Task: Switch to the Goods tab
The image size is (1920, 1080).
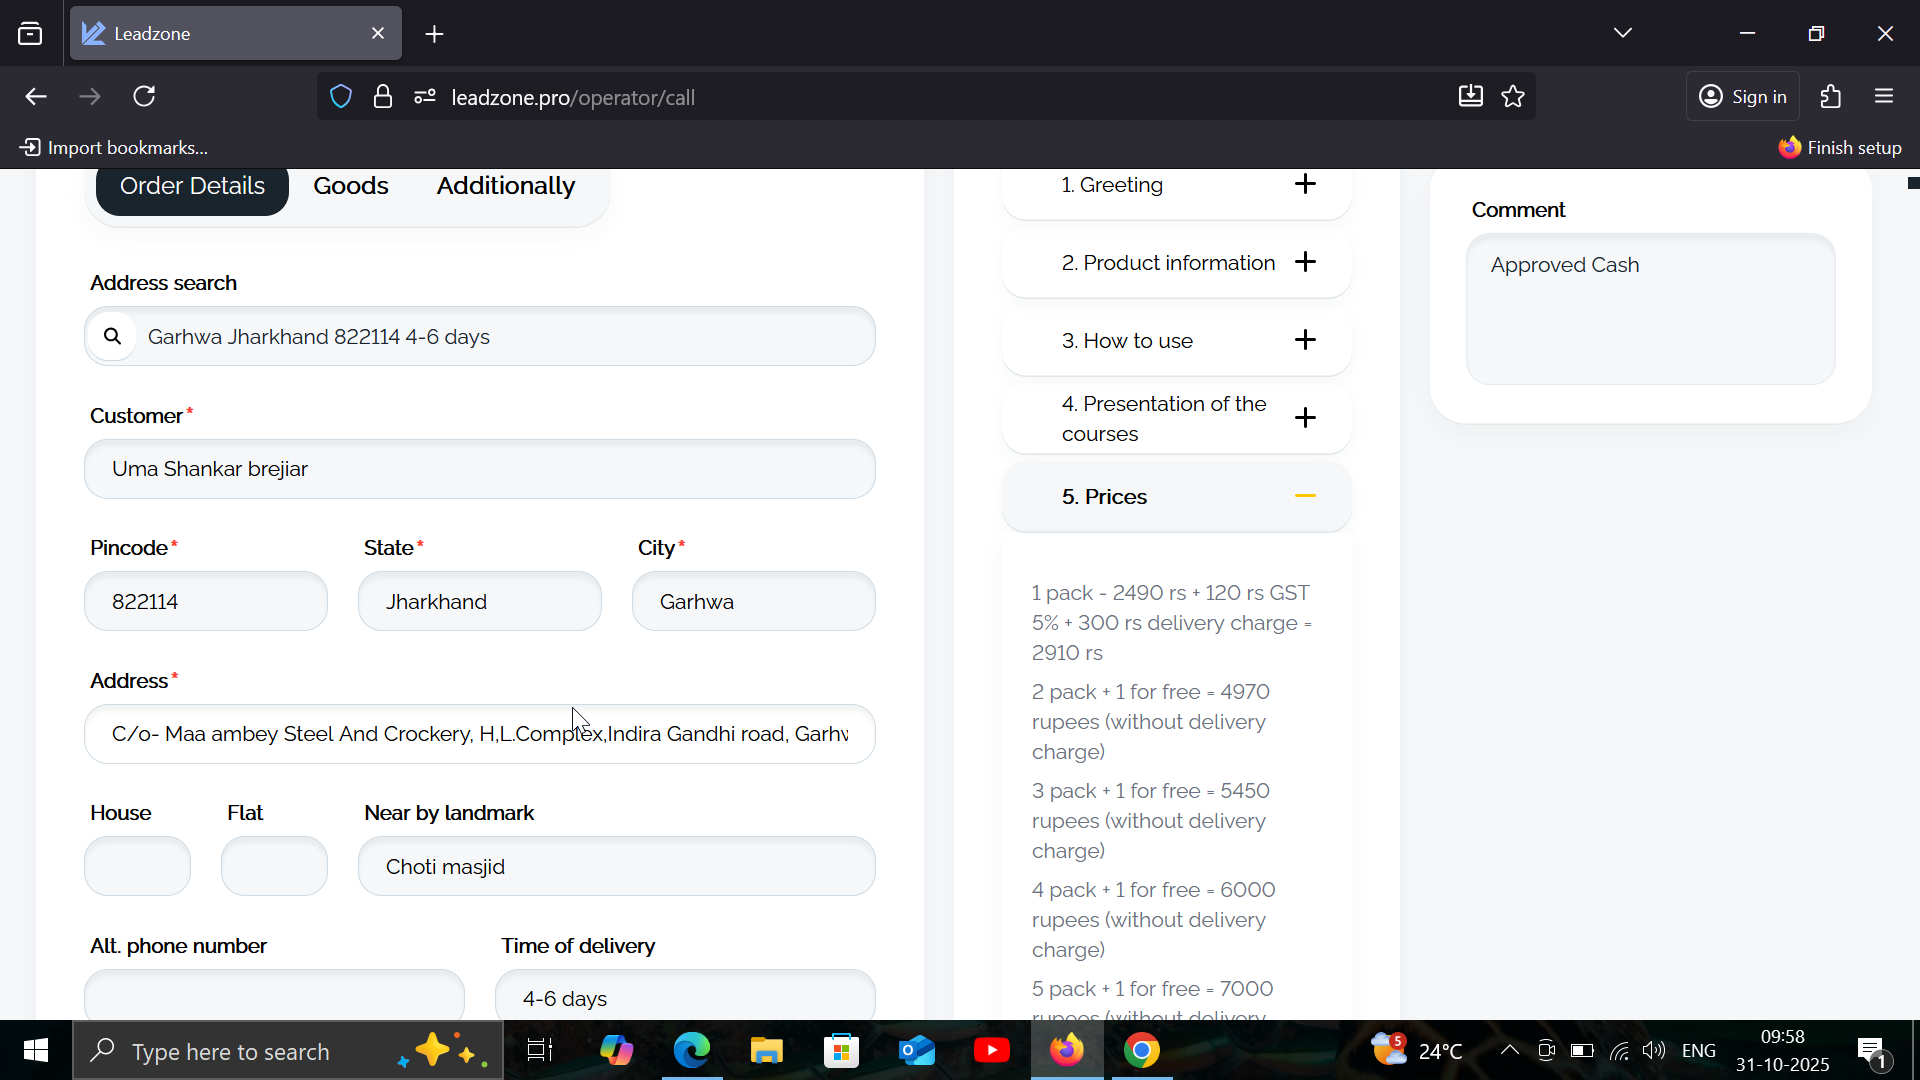Action: click(x=350, y=186)
